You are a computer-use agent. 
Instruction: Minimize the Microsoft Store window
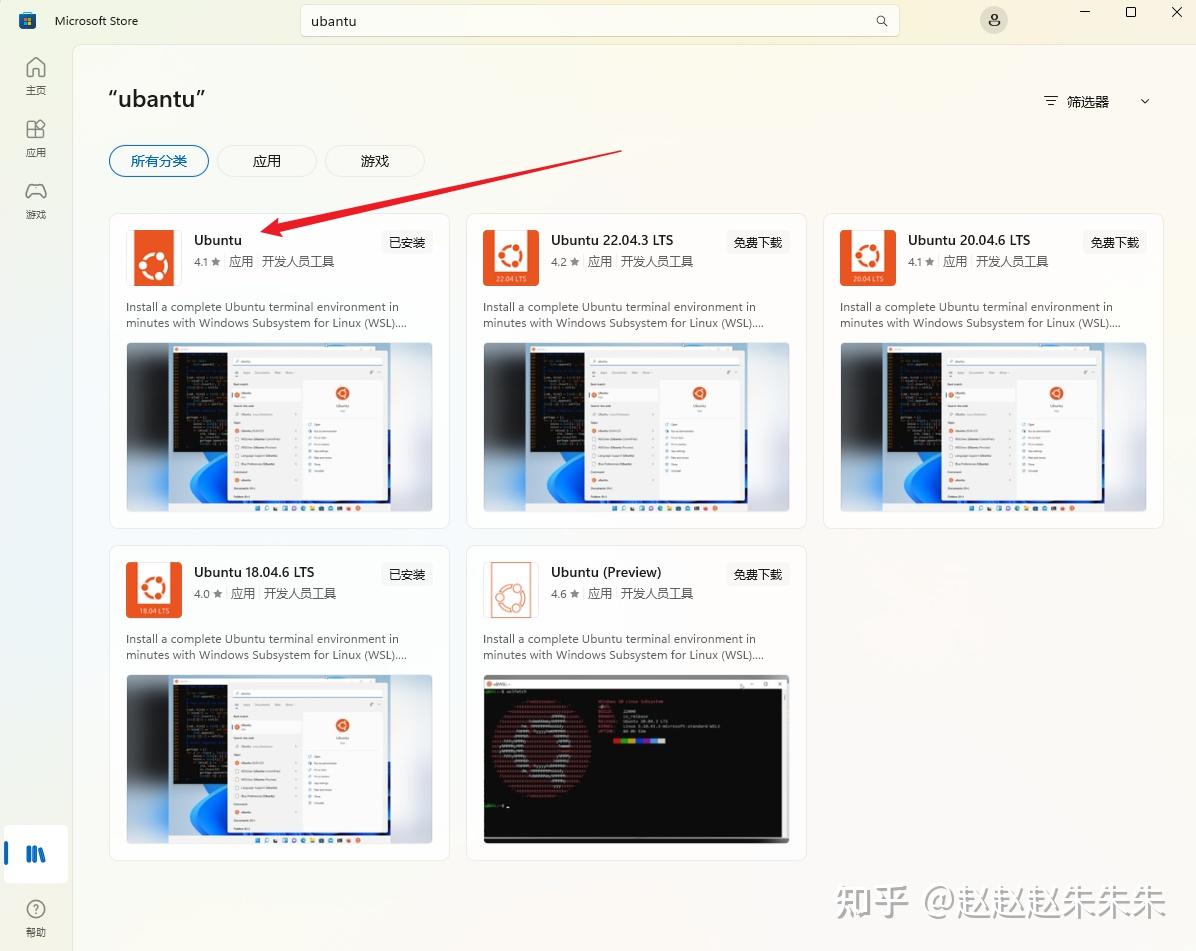(1085, 12)
